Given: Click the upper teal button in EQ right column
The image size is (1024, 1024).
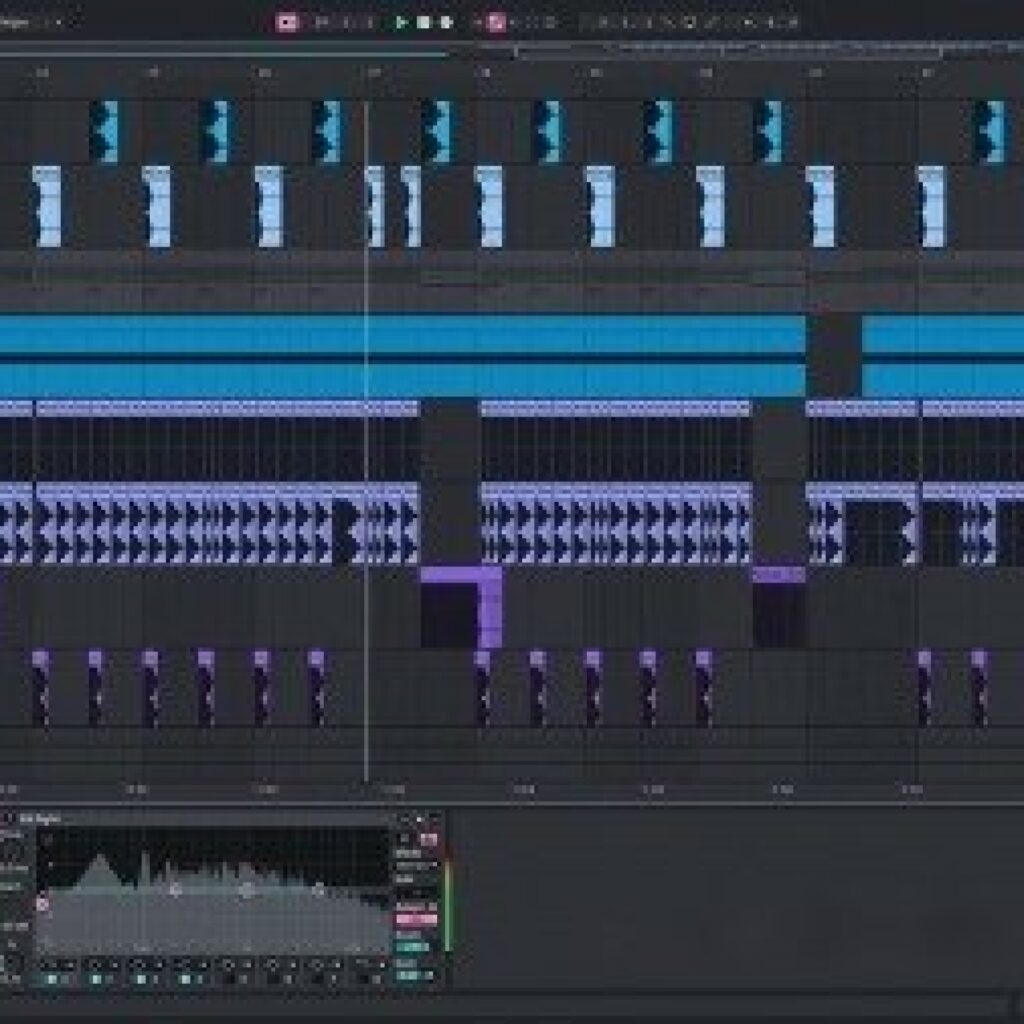Looking at the screenshot, I should point(412,946).
